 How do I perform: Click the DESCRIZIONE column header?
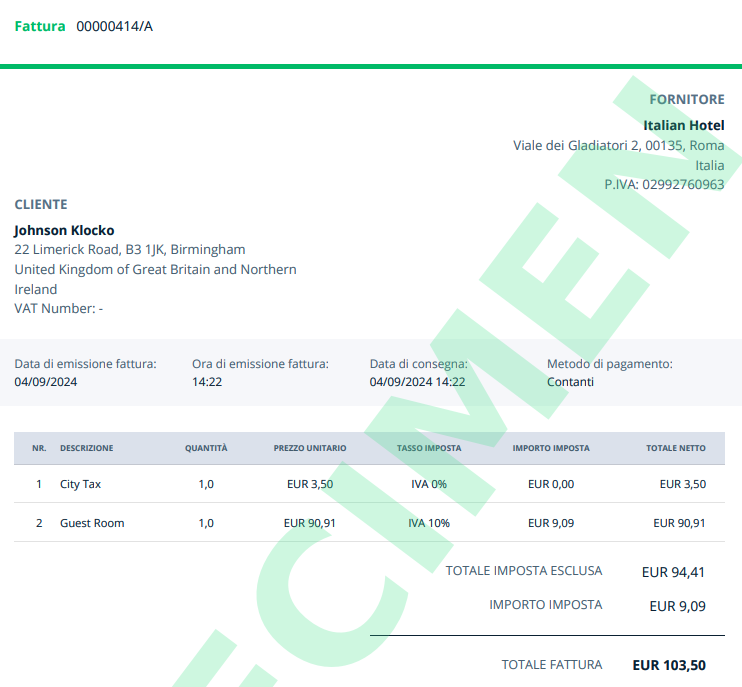click(x=86, y=448)
